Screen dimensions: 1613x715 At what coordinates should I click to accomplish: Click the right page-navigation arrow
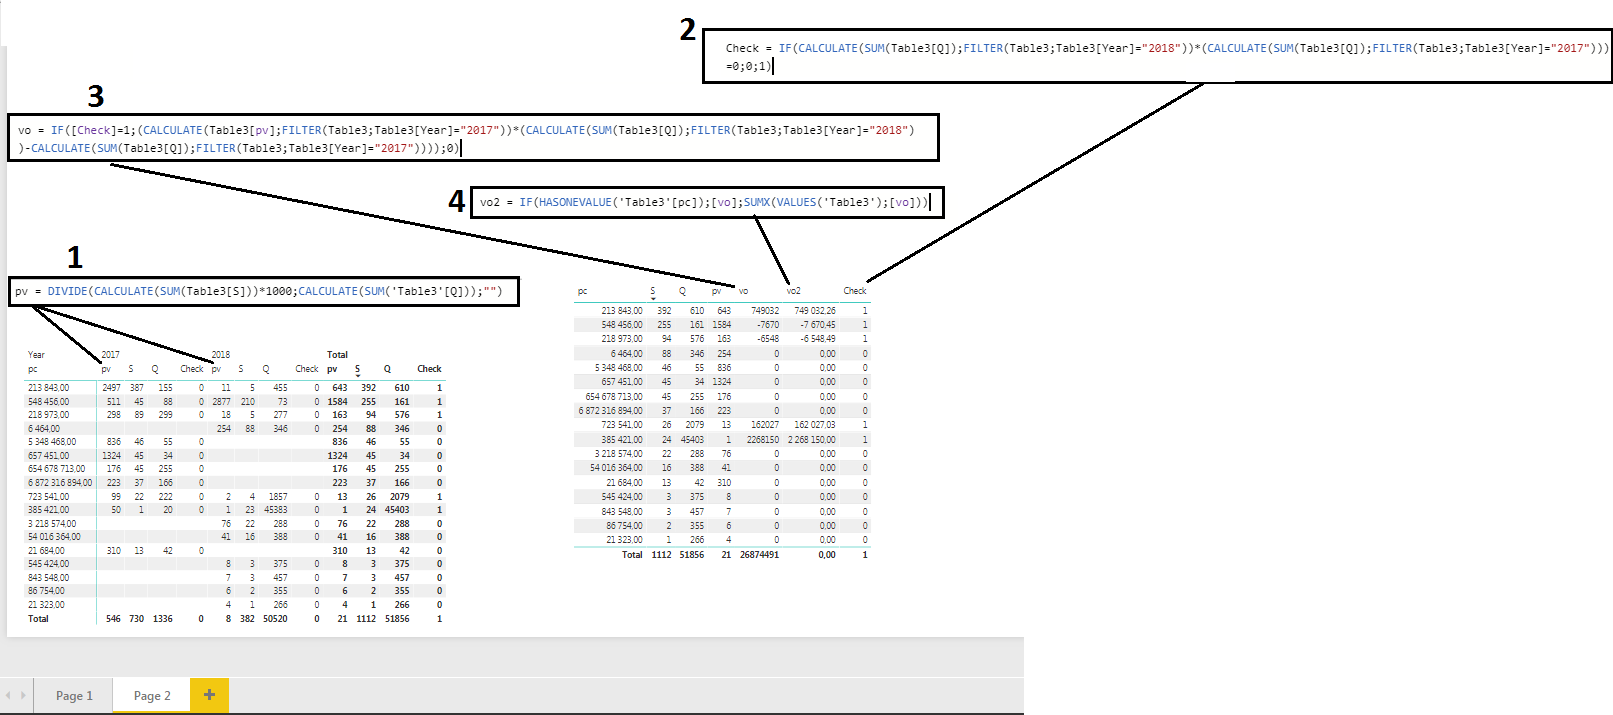[x=23, y=696]
